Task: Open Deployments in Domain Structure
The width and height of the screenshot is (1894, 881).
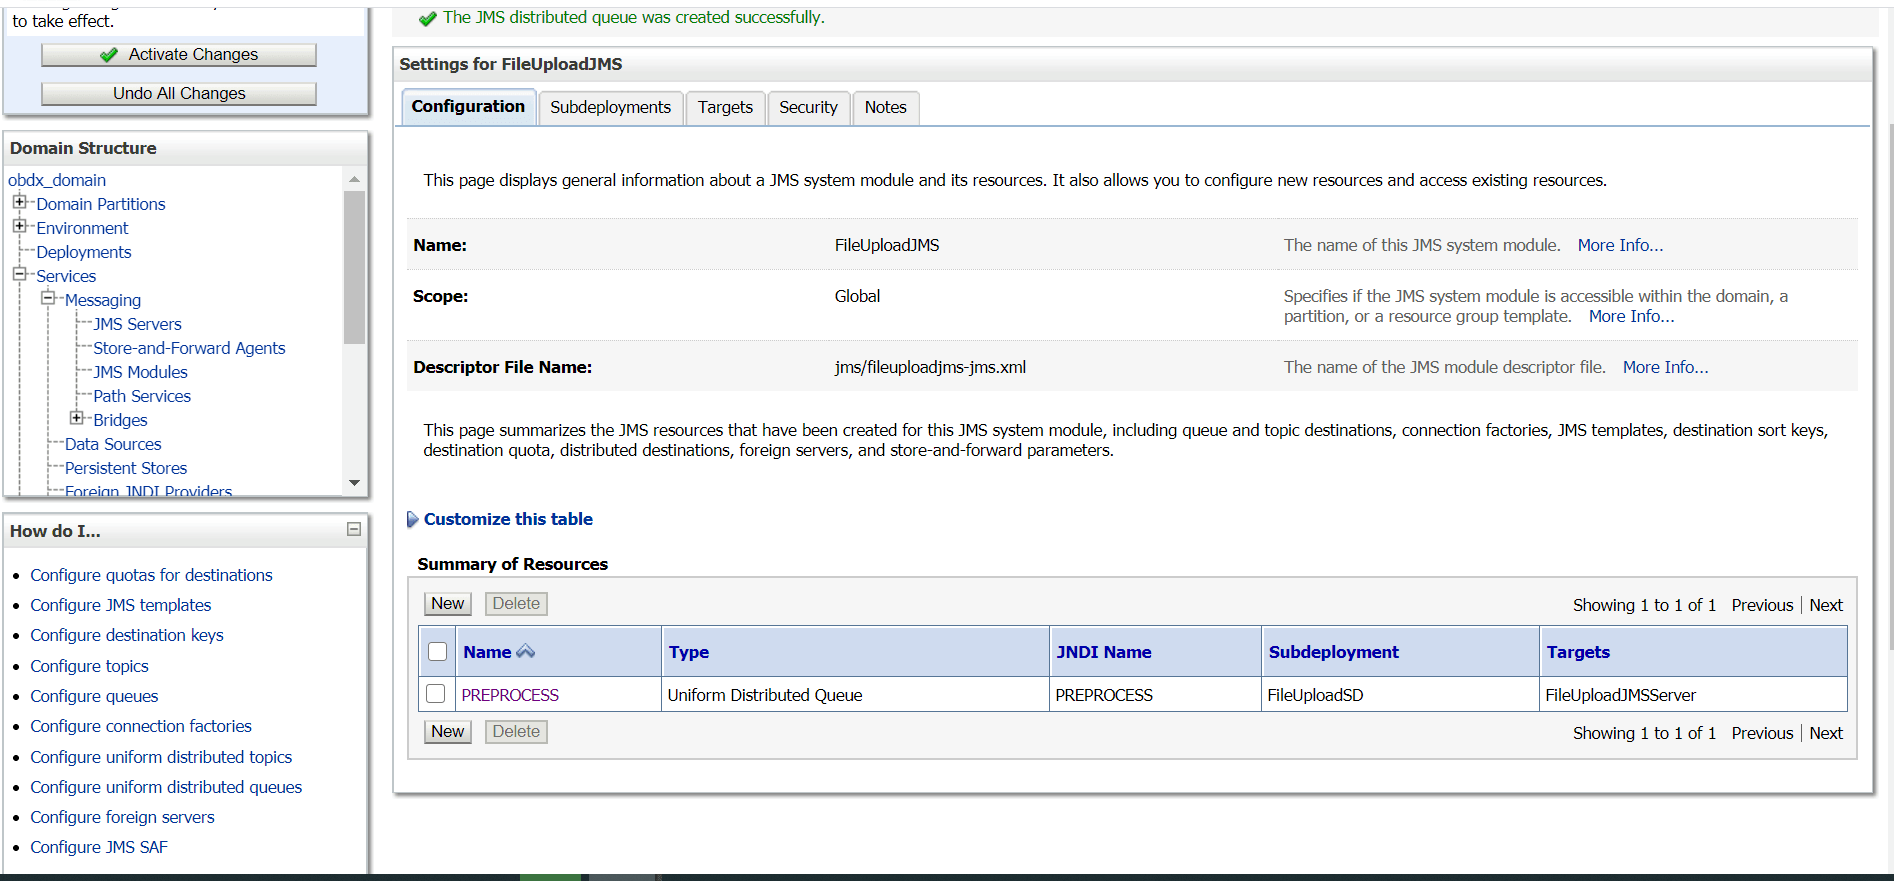Action: pyautogui.click(x=84, y=252)
